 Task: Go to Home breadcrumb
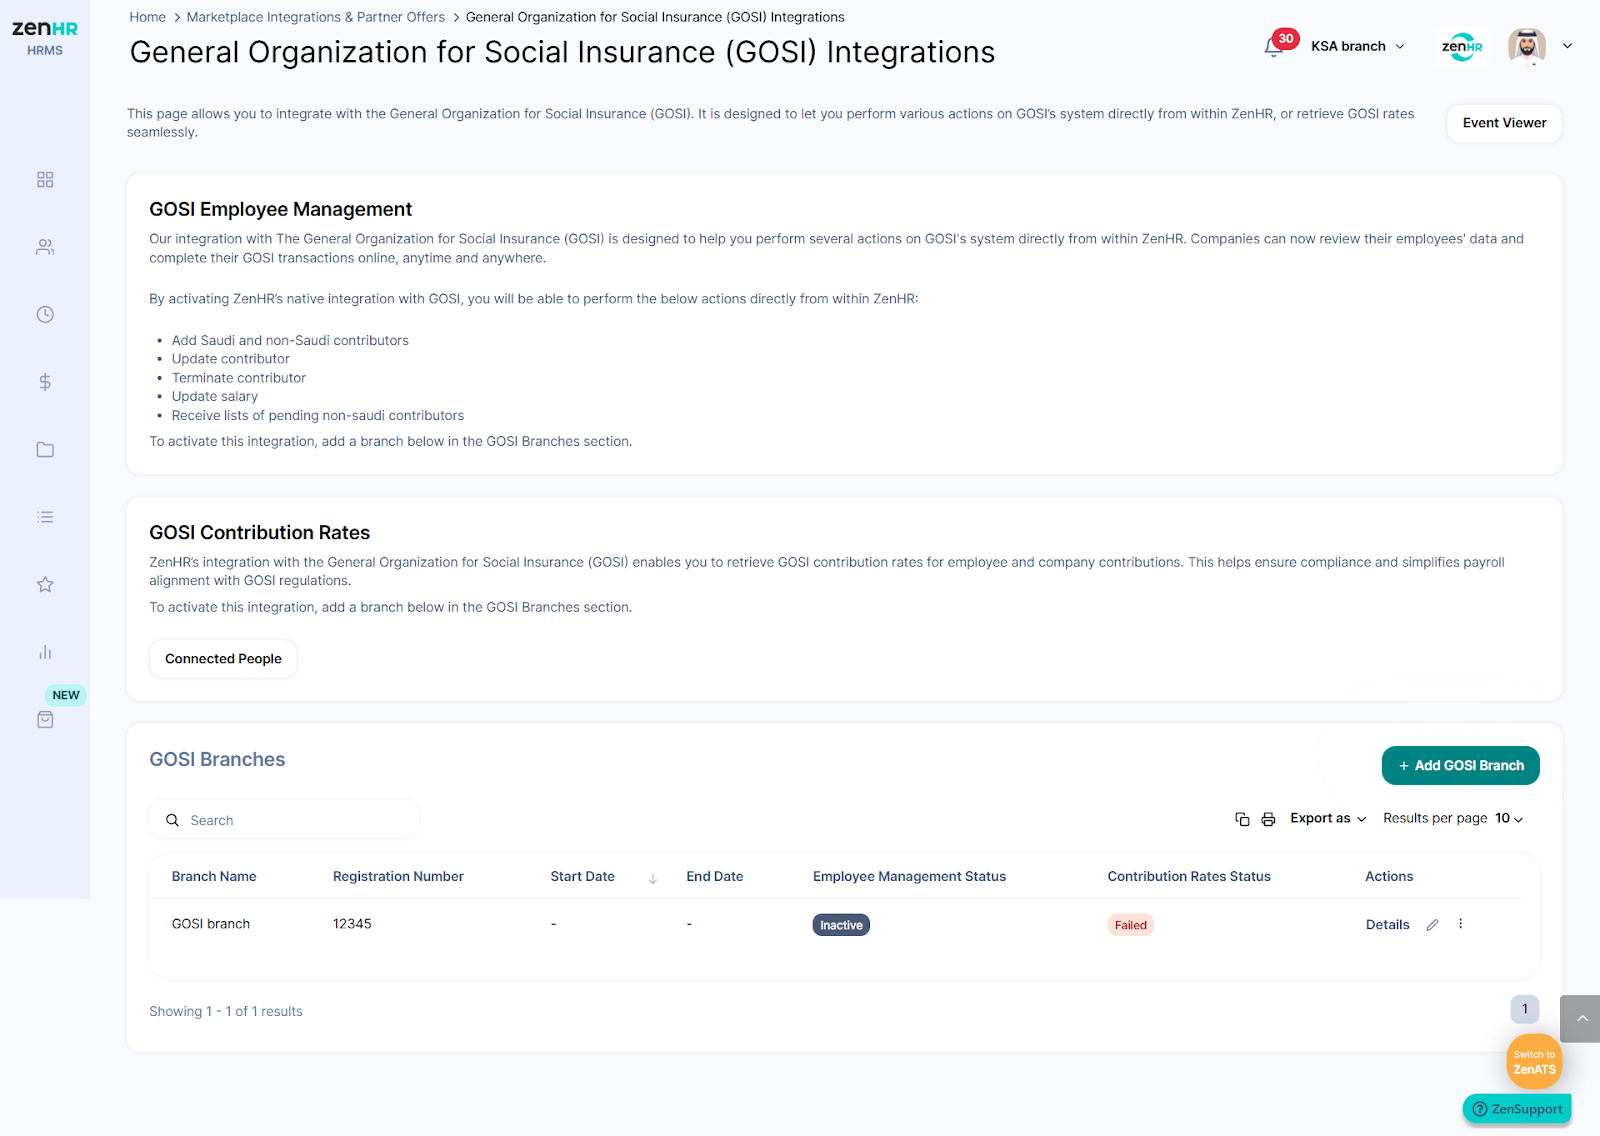(147, 17)
